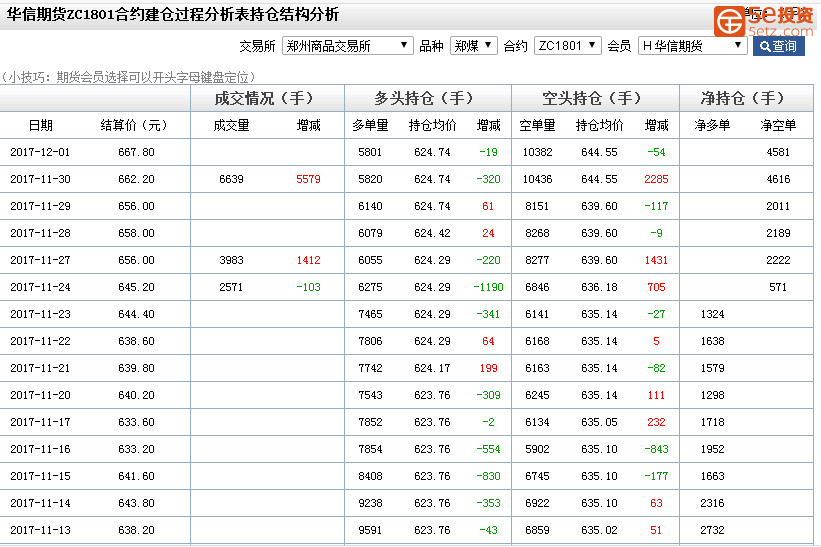Open the 合约 ZC1801 dropdown
The image size is (821, 547).
(567, 46)
